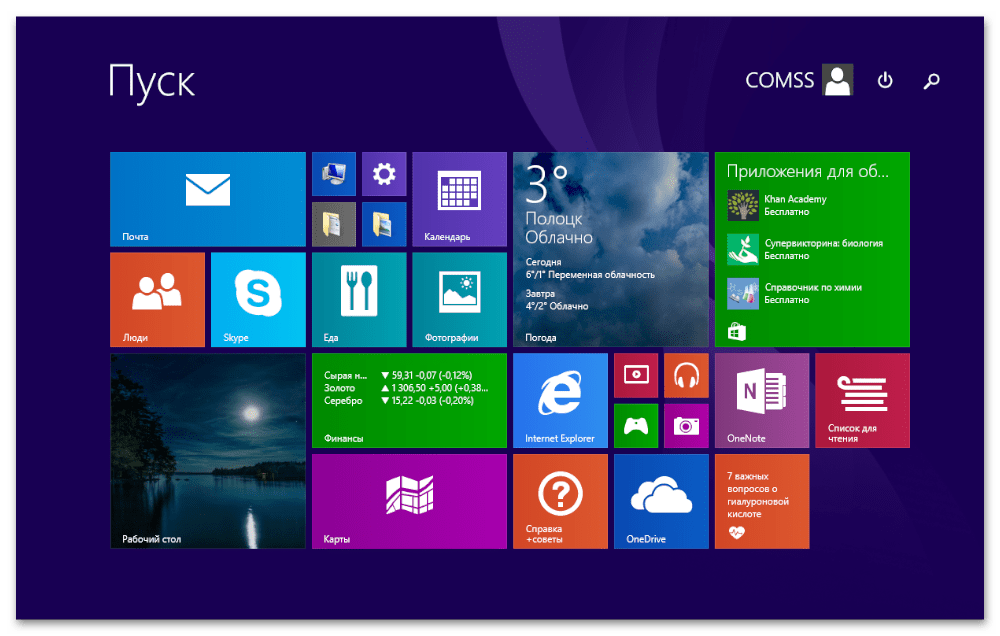Open the COMSS user account menu
Image resolution: width=1000 pixels, height=636 pixels.
(x=799, y=81)
